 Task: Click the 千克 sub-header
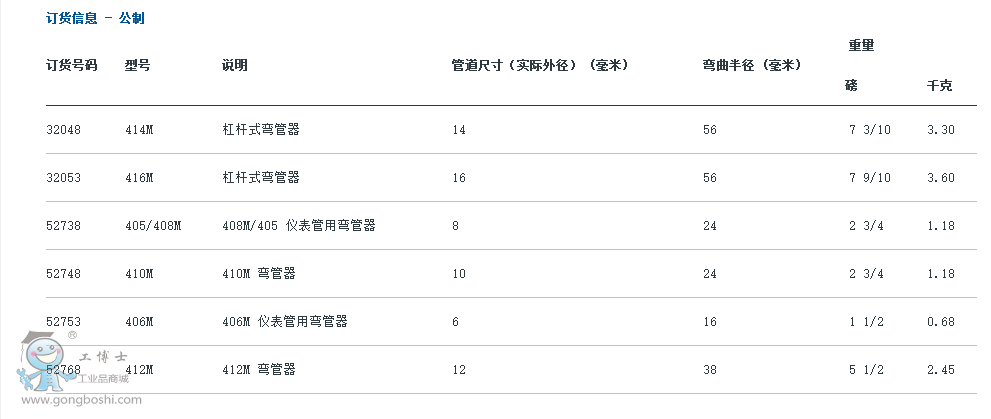(x=940, y=86)
